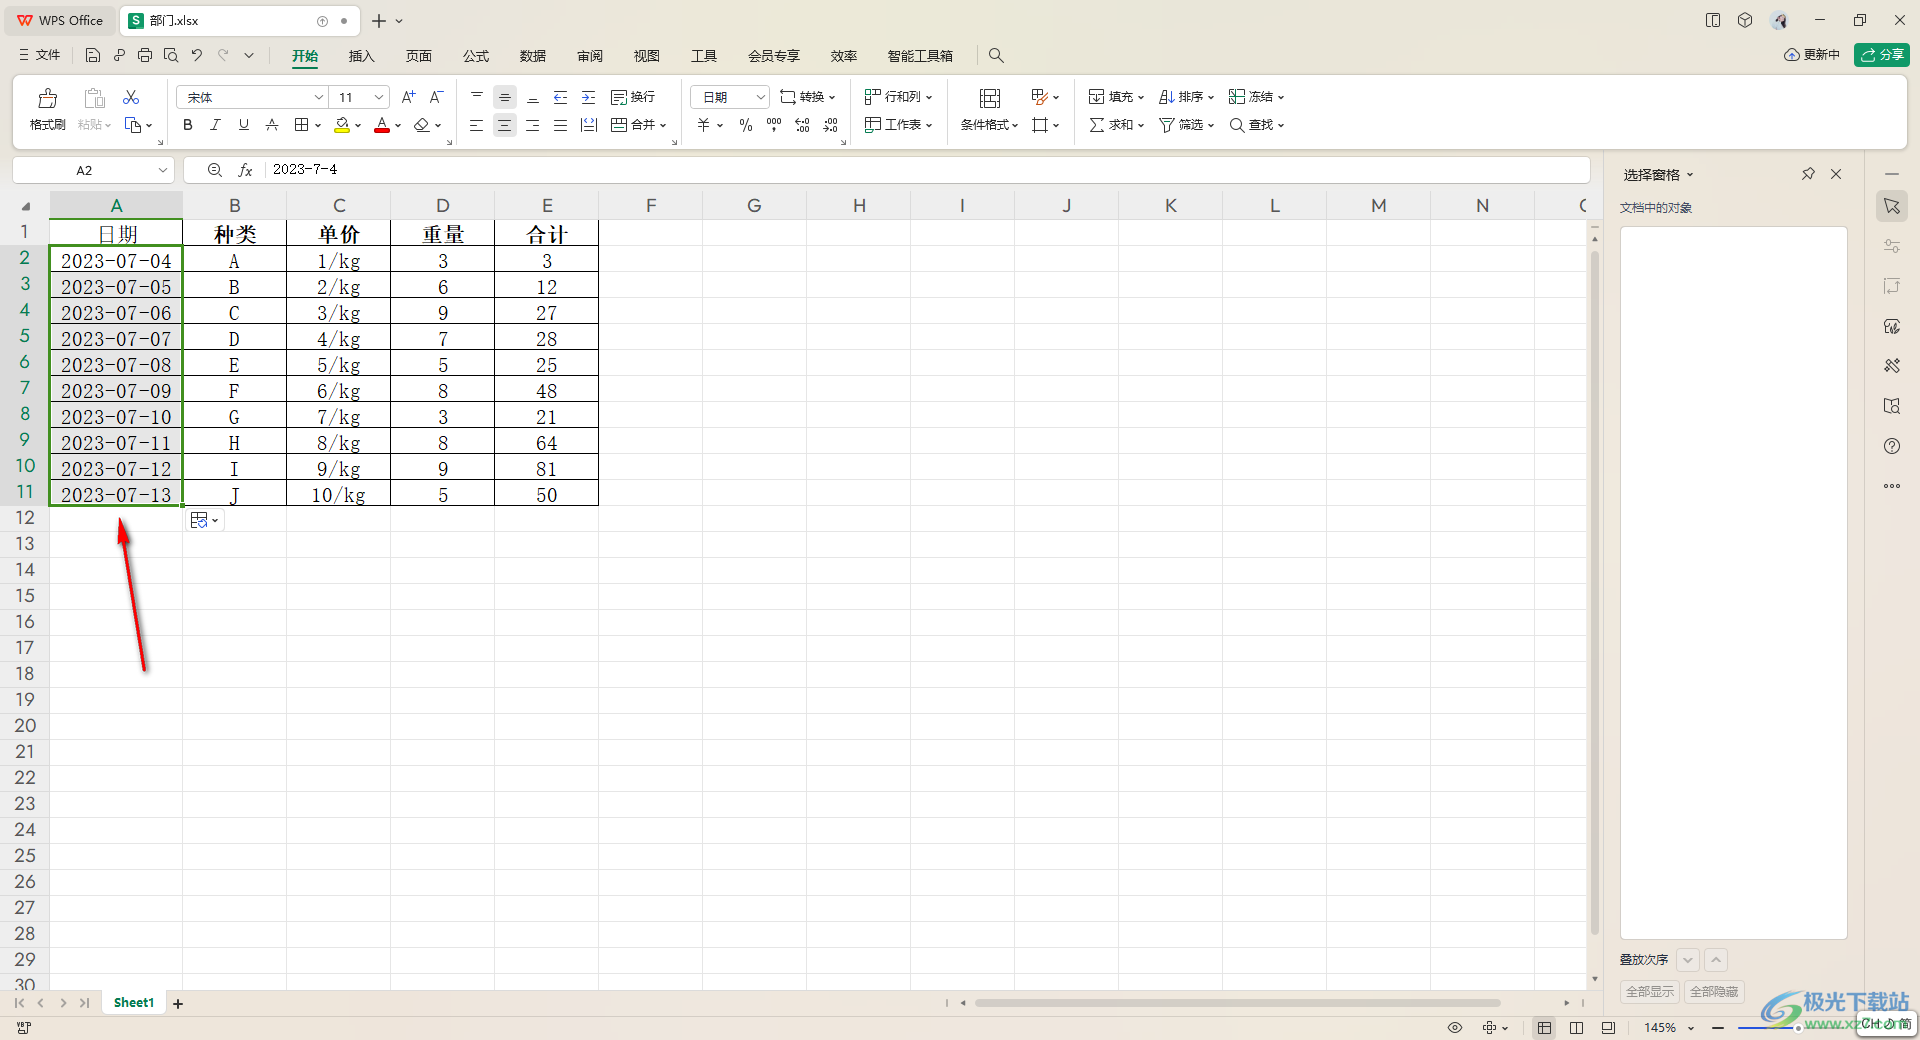Click the Sum (求和) button
The width and height of the screenshot is (1920, 1040).
(x=1116, y=125)
